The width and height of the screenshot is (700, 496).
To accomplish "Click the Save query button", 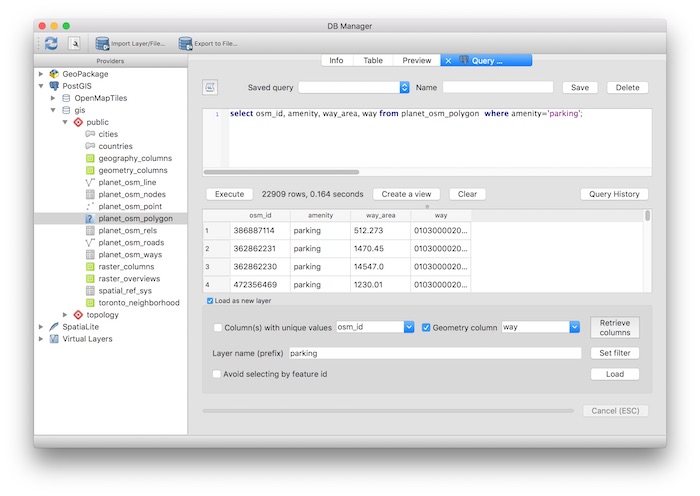I will [x=580, y=88].
